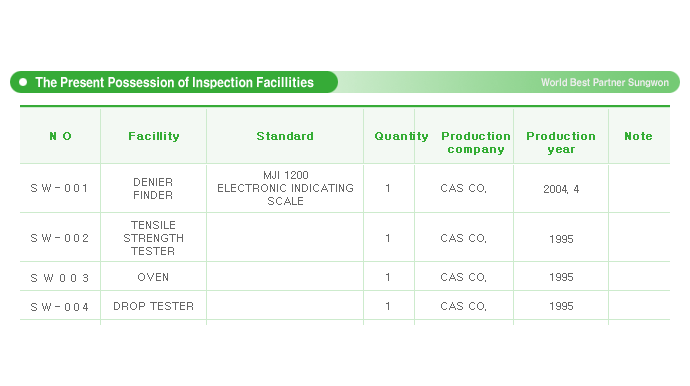Click the "DENIER FINDER" facility cell
Image resolution: width=690 pixels, height=386 pixels.
coord(153,188)
